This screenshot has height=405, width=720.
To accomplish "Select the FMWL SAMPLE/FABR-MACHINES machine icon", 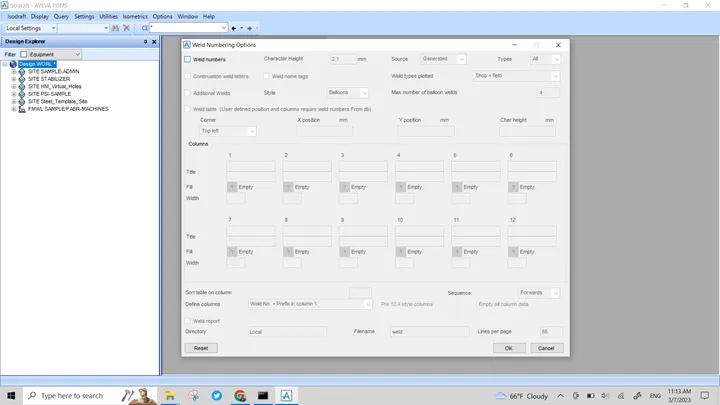I will click(22, 109).
